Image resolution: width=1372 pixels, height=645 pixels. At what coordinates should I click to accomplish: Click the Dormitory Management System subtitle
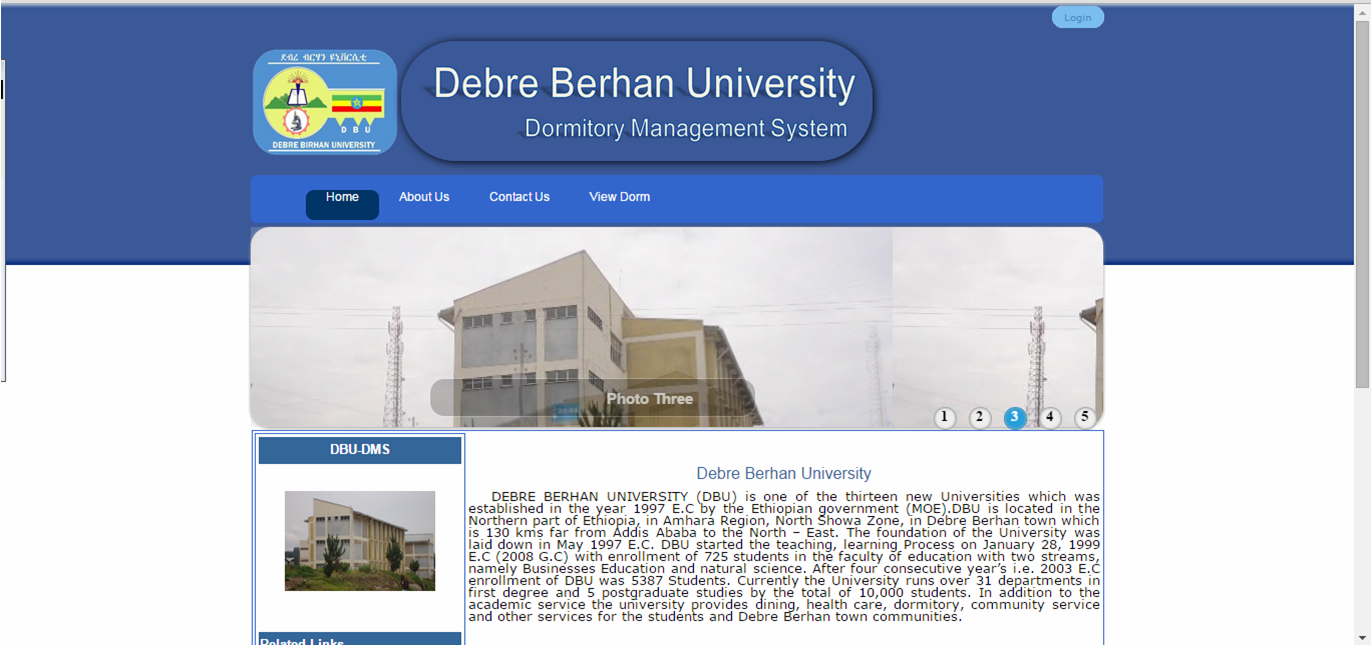tap(686, 129)
